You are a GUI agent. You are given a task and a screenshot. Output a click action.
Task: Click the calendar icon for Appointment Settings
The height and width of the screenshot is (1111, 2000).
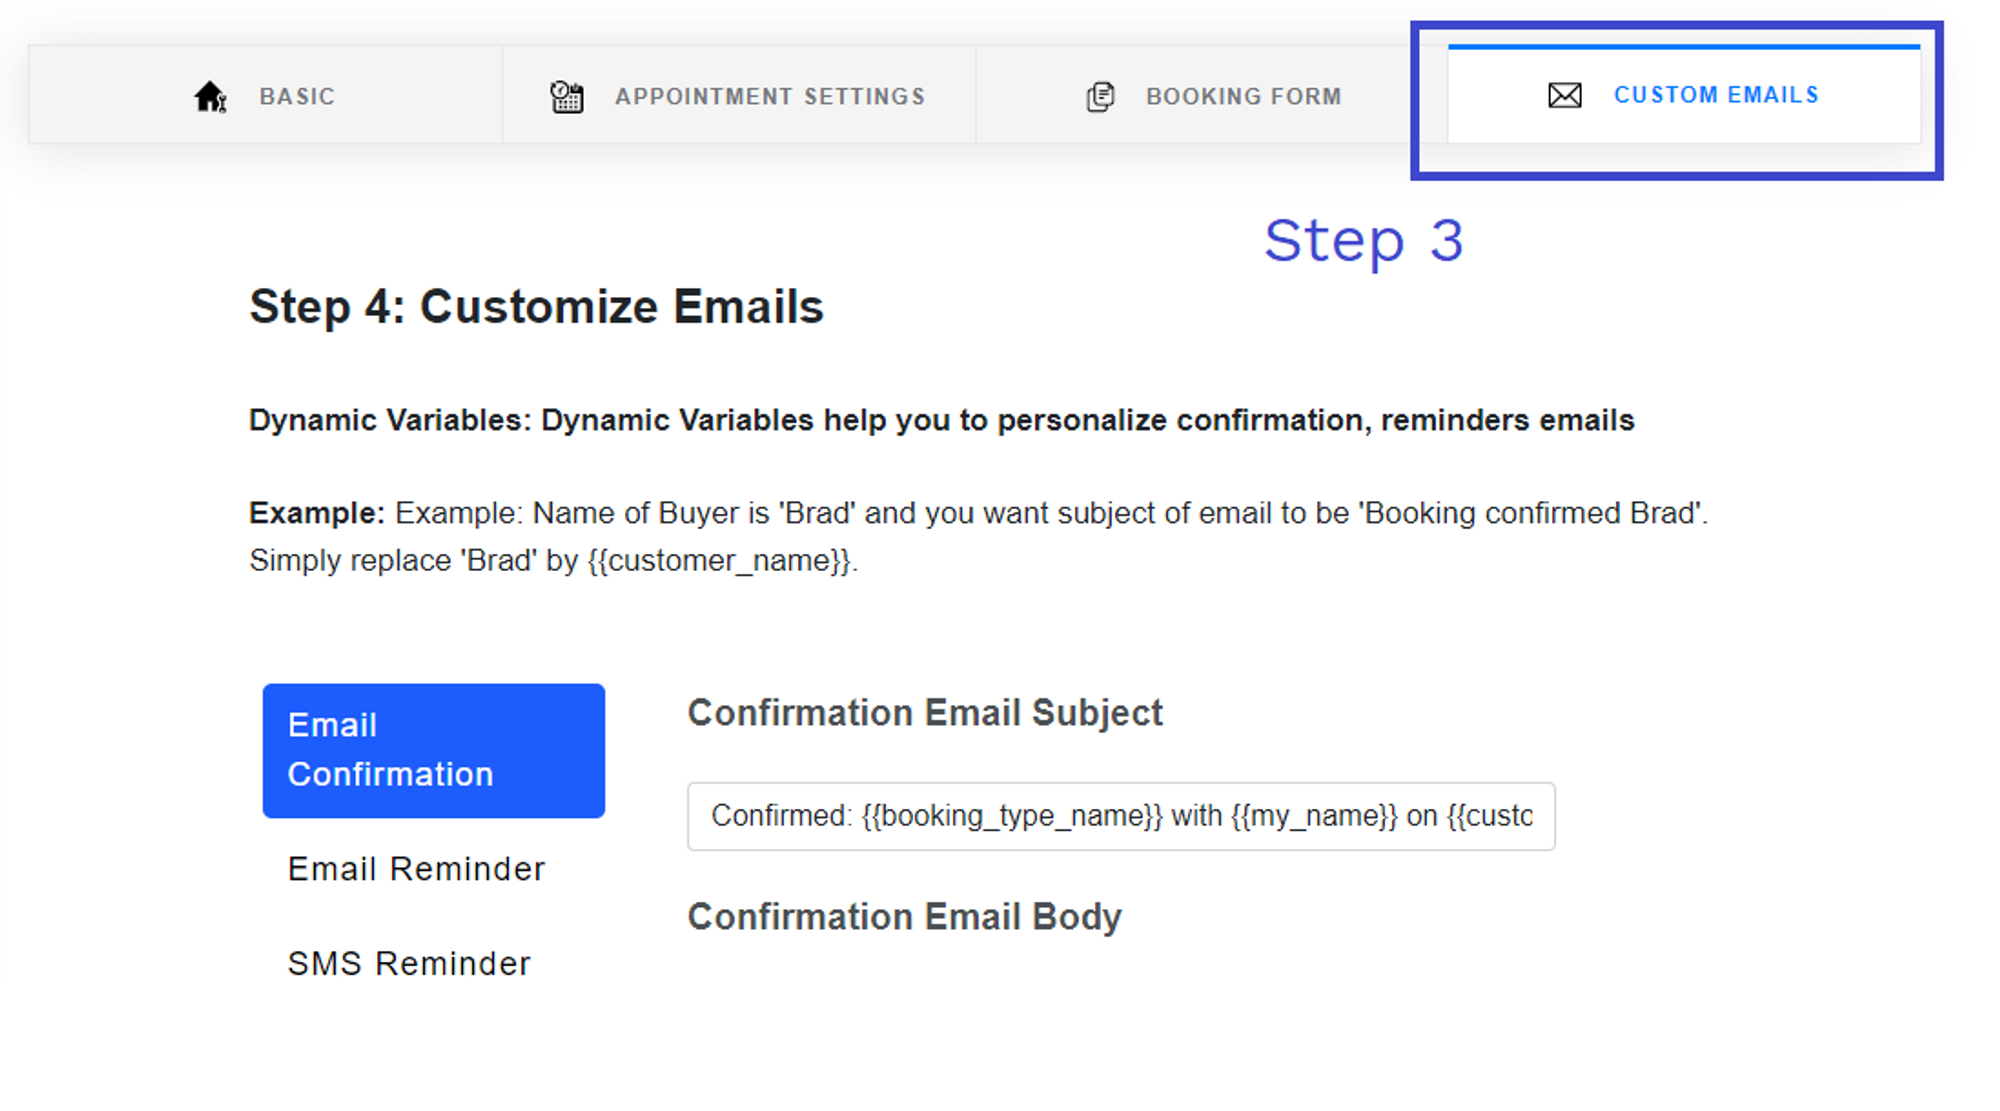pyautogui.click(x=567, y=97)
